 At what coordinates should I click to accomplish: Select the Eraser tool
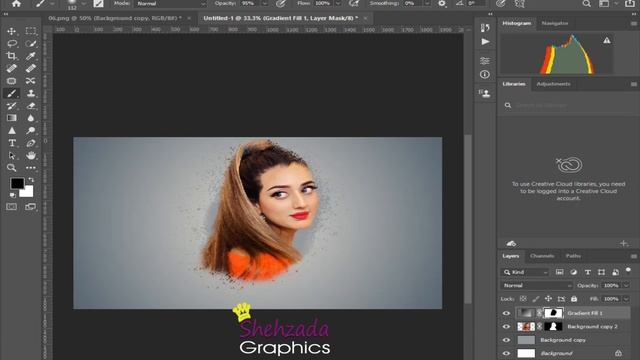click(31, 106)
